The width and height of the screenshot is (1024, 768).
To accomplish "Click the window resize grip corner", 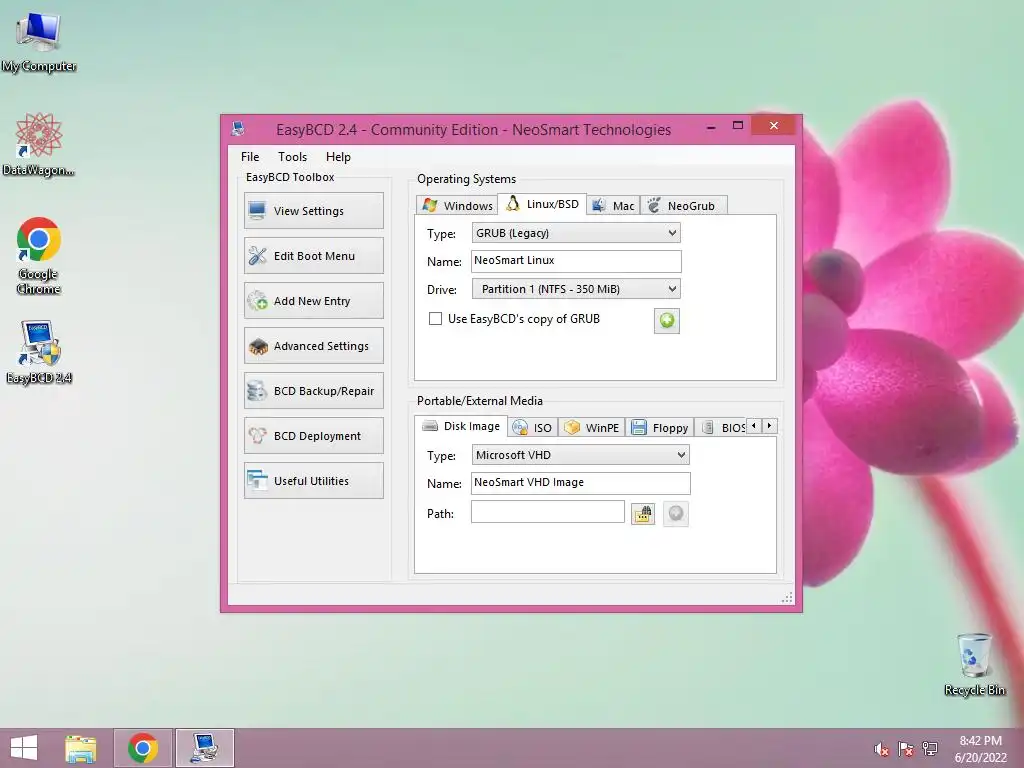I will coord(787,598).
